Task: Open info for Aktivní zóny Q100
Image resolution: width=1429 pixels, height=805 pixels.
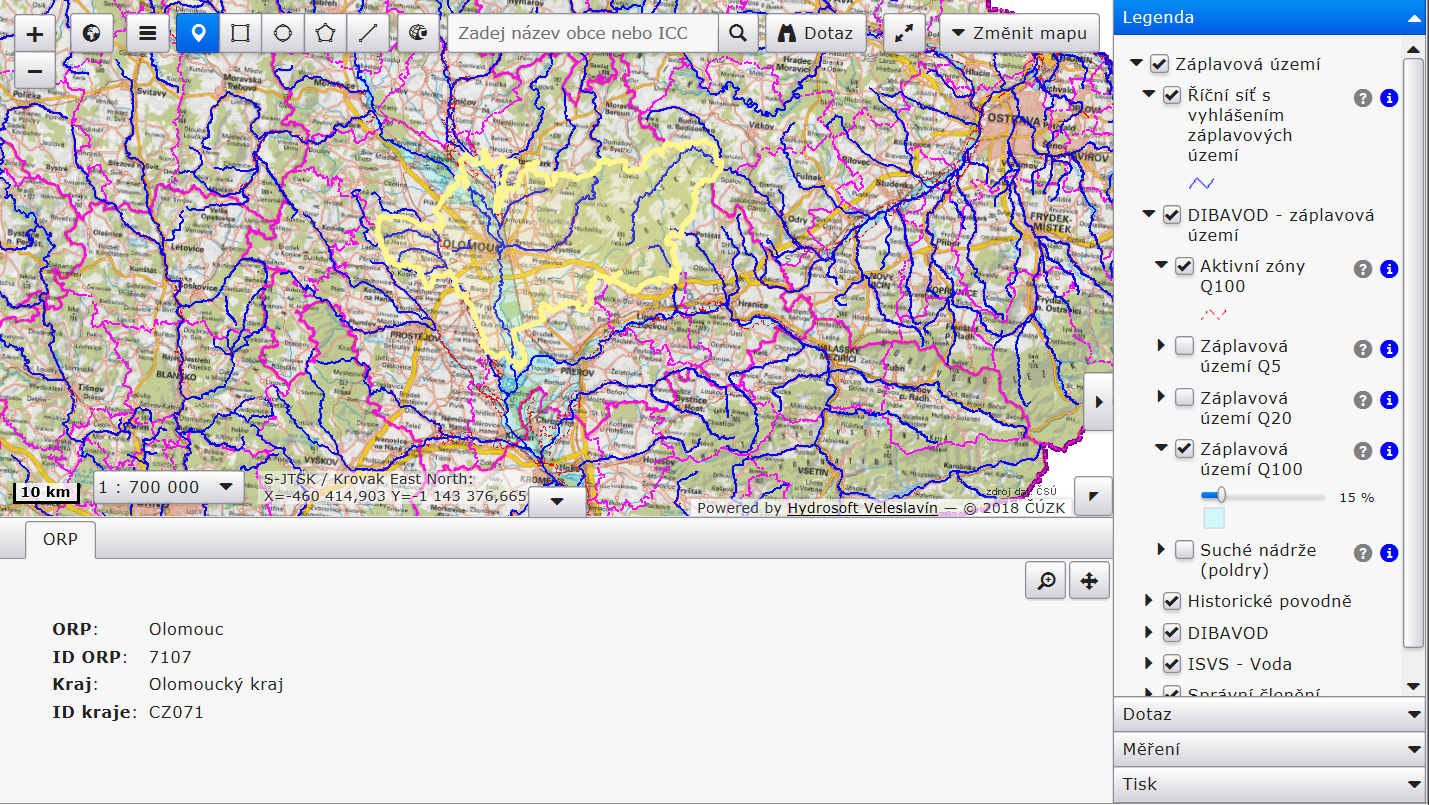Action: point(1389,269)
